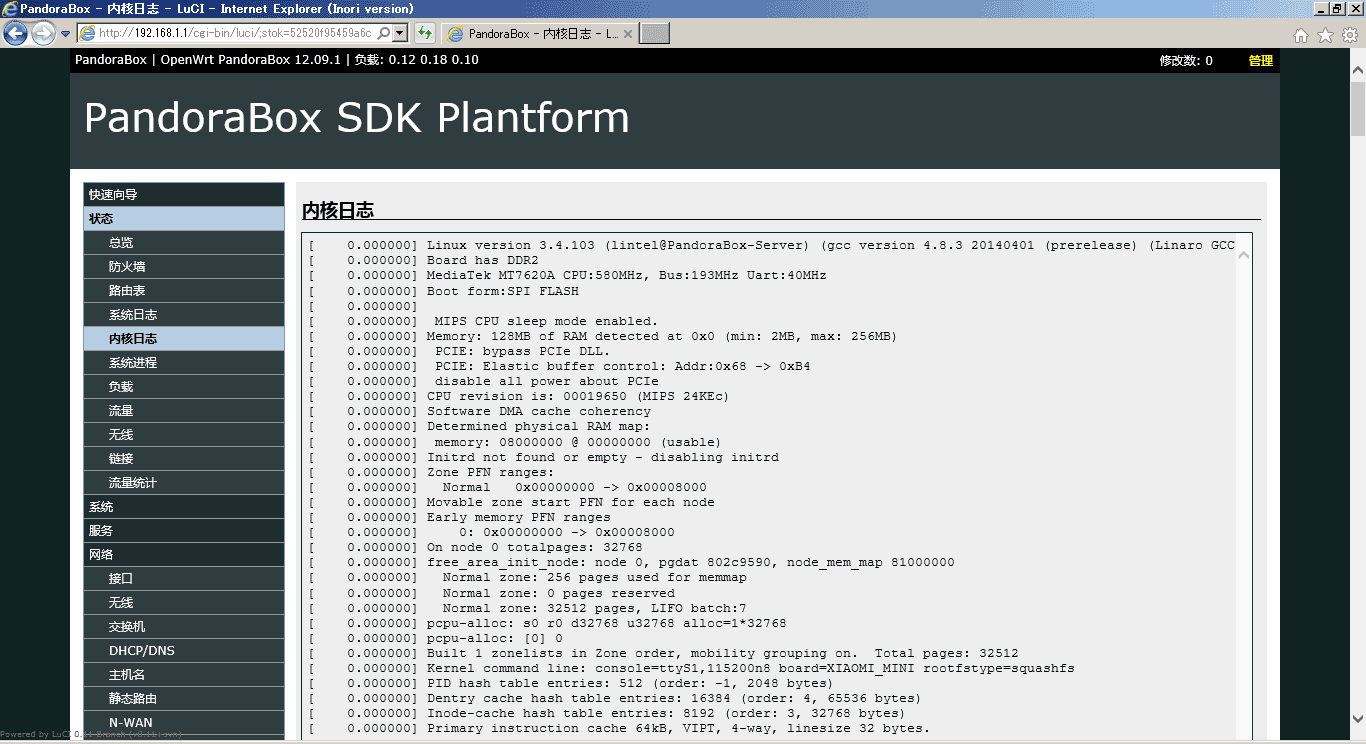
Task: Click the browser page vertical scrollbar thumb
Action: pos(1357,108)
